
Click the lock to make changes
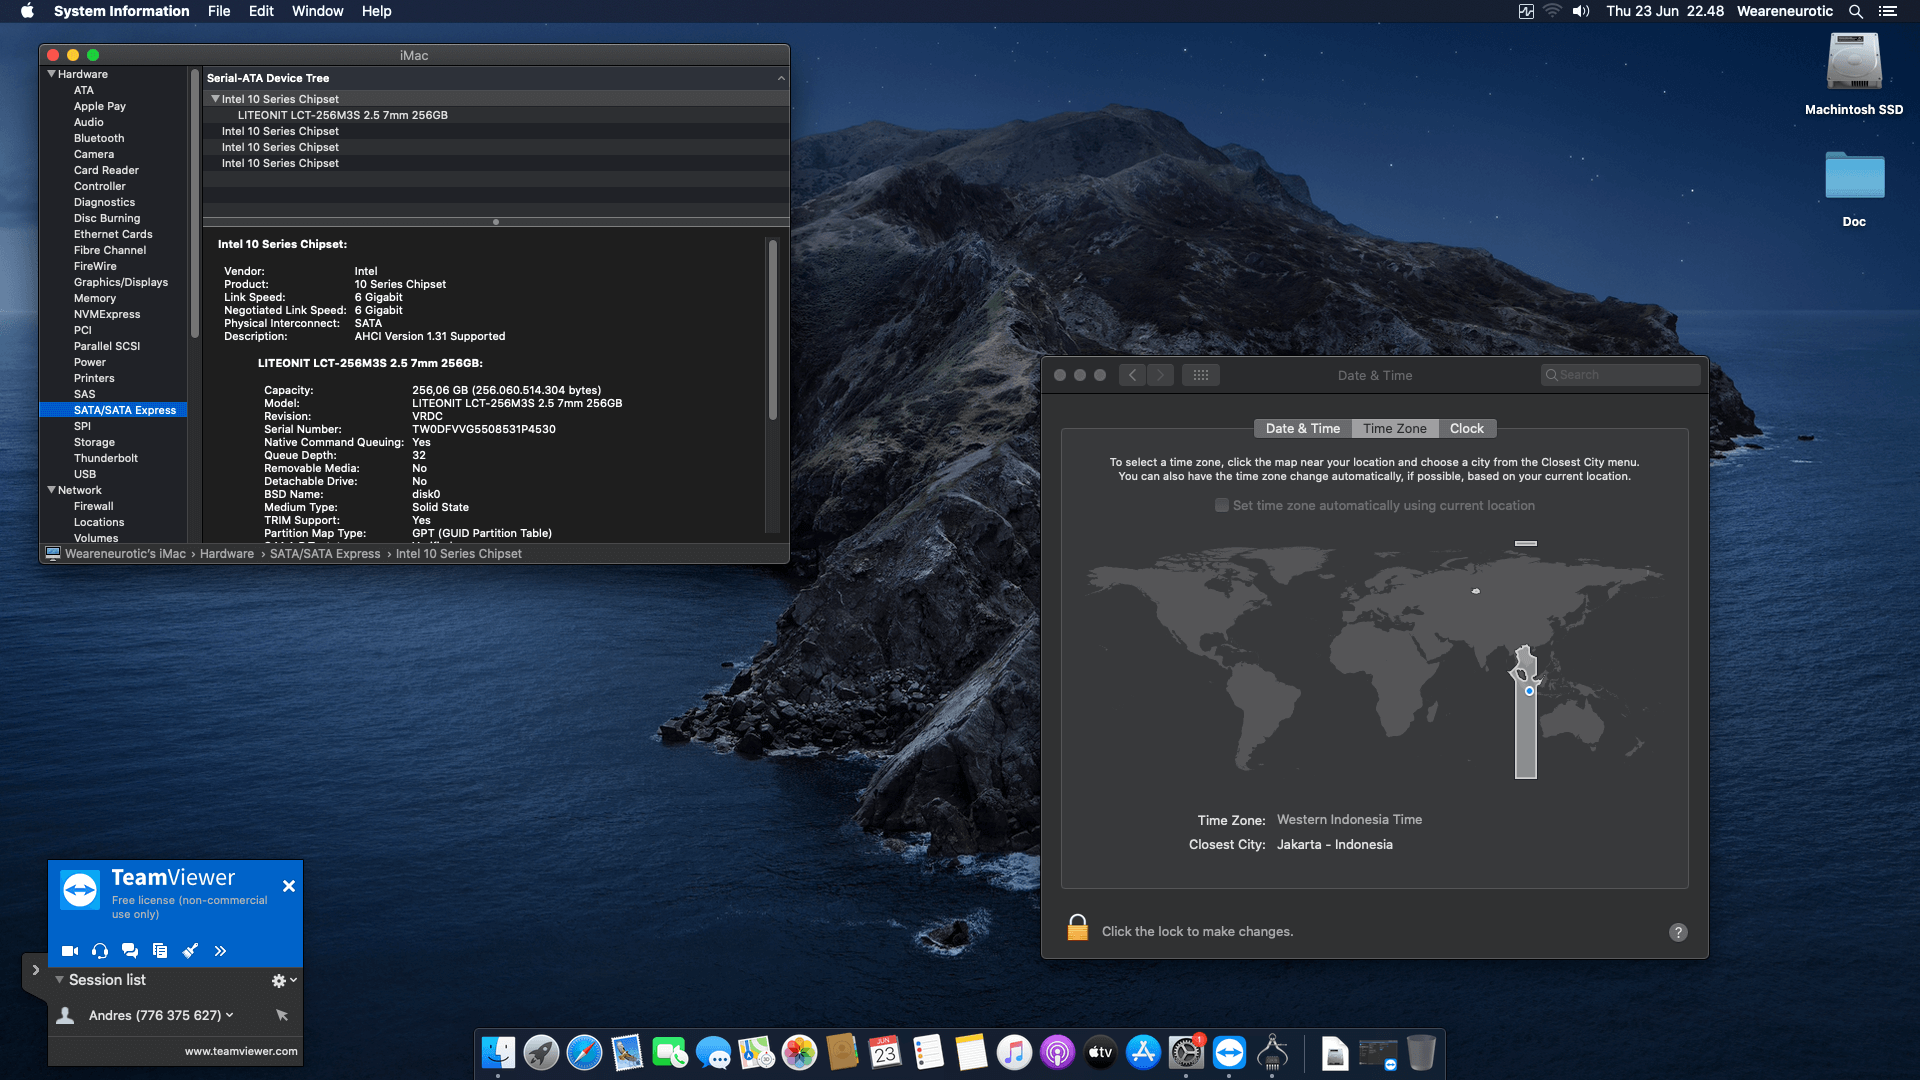point(1078,928)
